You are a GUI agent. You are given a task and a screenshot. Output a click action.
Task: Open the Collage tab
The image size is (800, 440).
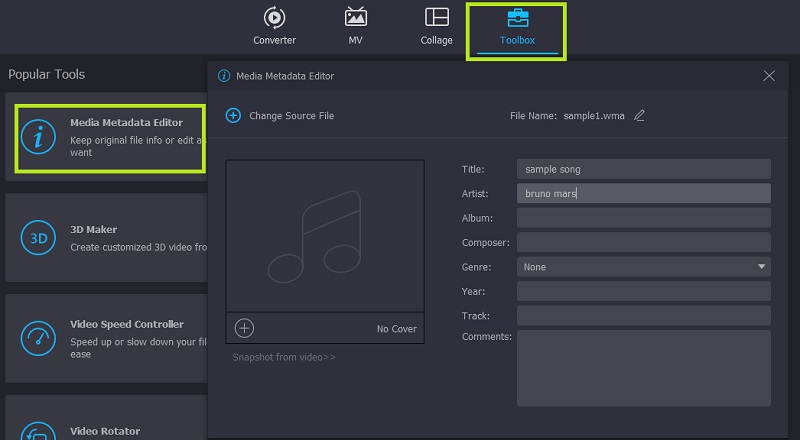(436, 27)
